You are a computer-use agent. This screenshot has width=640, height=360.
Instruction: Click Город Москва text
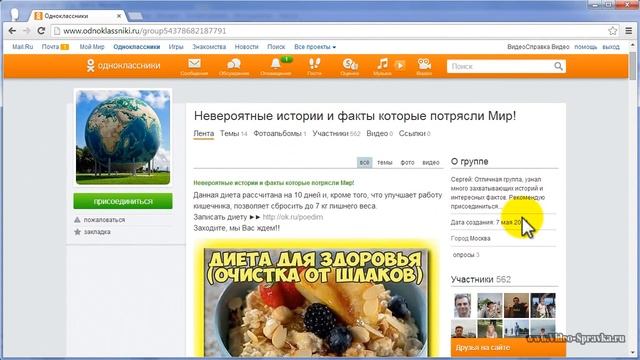(x=471, y=238)
